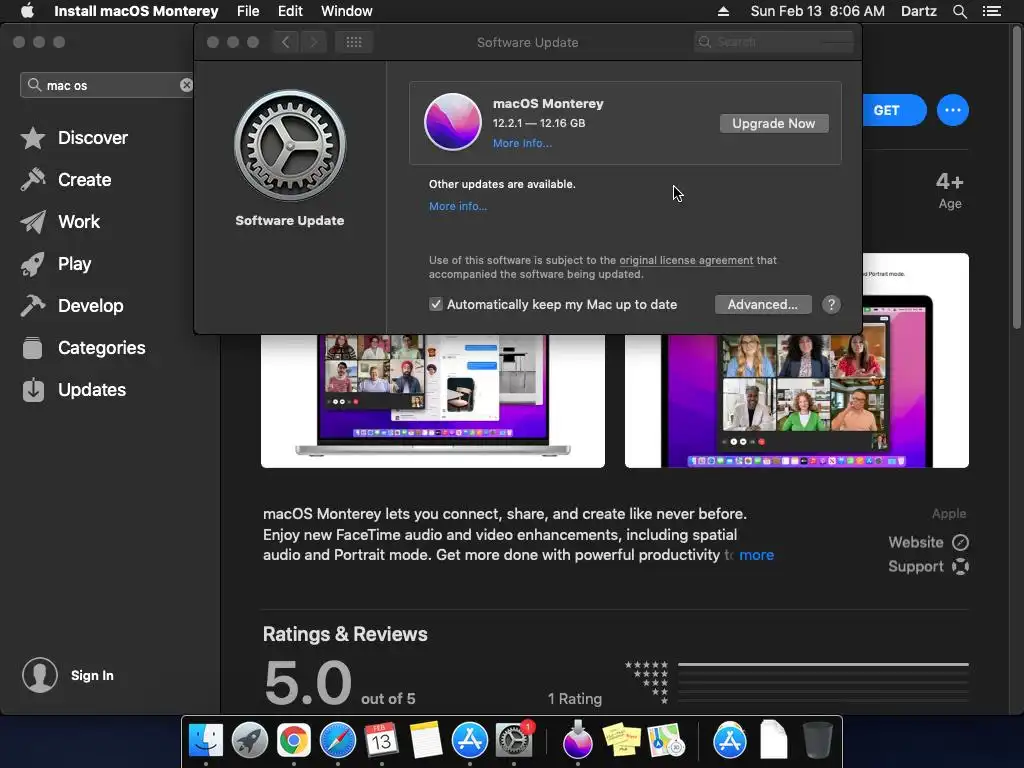Screen dimensions: 1024x768
Task: Select Updates in App Store sidebar
Action: tap(73, 390)
